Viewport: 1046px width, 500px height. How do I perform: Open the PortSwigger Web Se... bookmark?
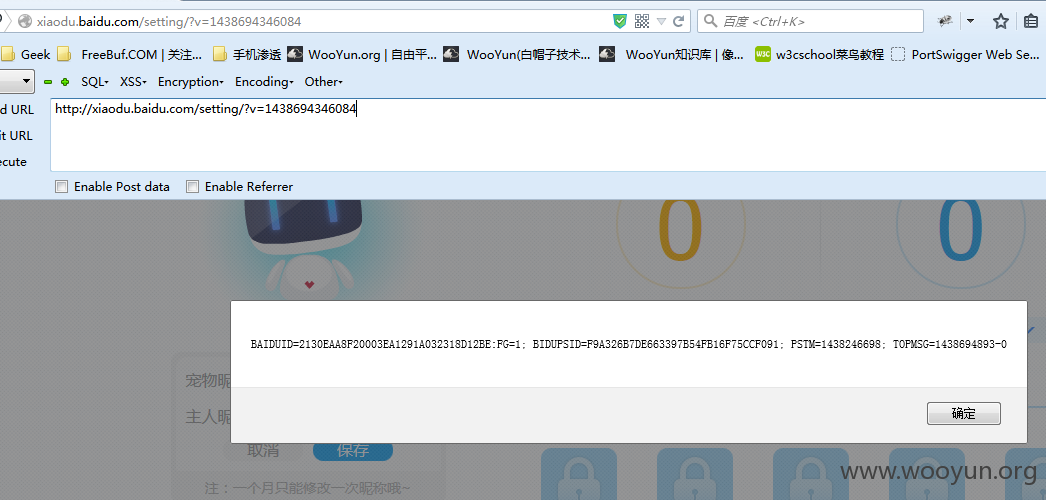(965, 55)
